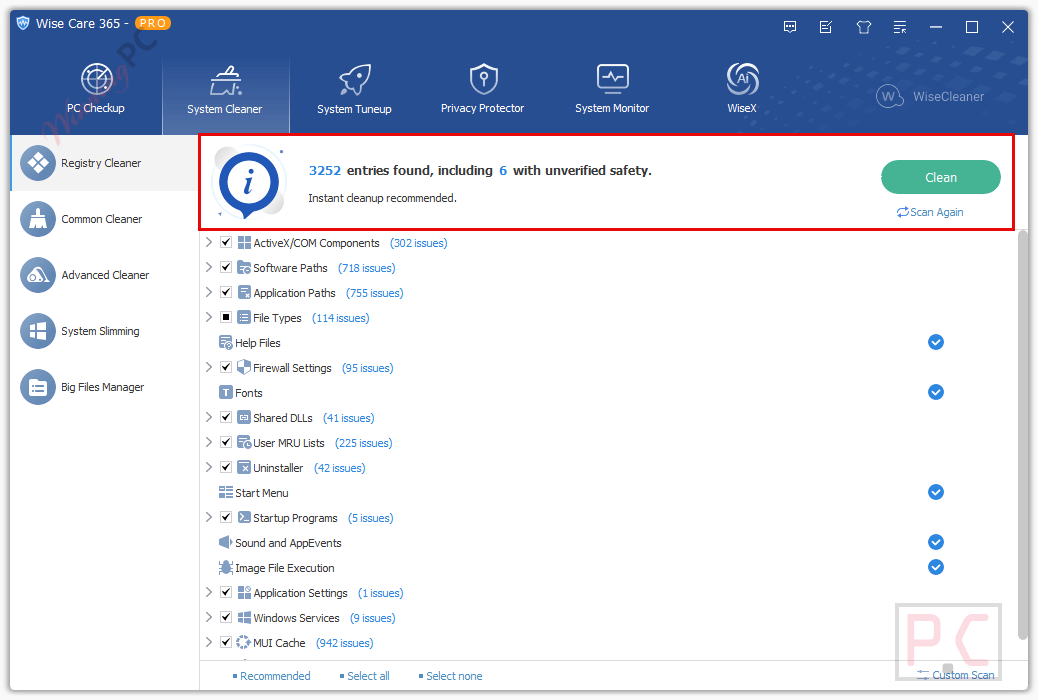Open the PC Checkup radar icon
1038x700 pixels.
pos(97,79)
